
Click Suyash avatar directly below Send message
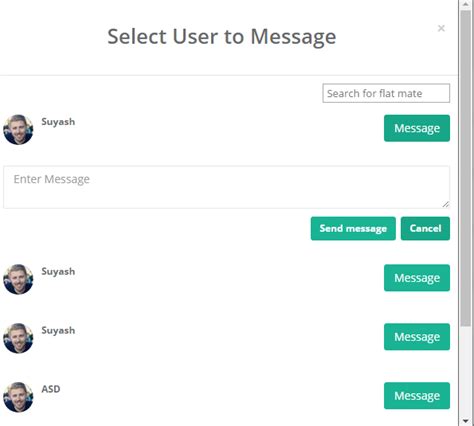point(18,279)
